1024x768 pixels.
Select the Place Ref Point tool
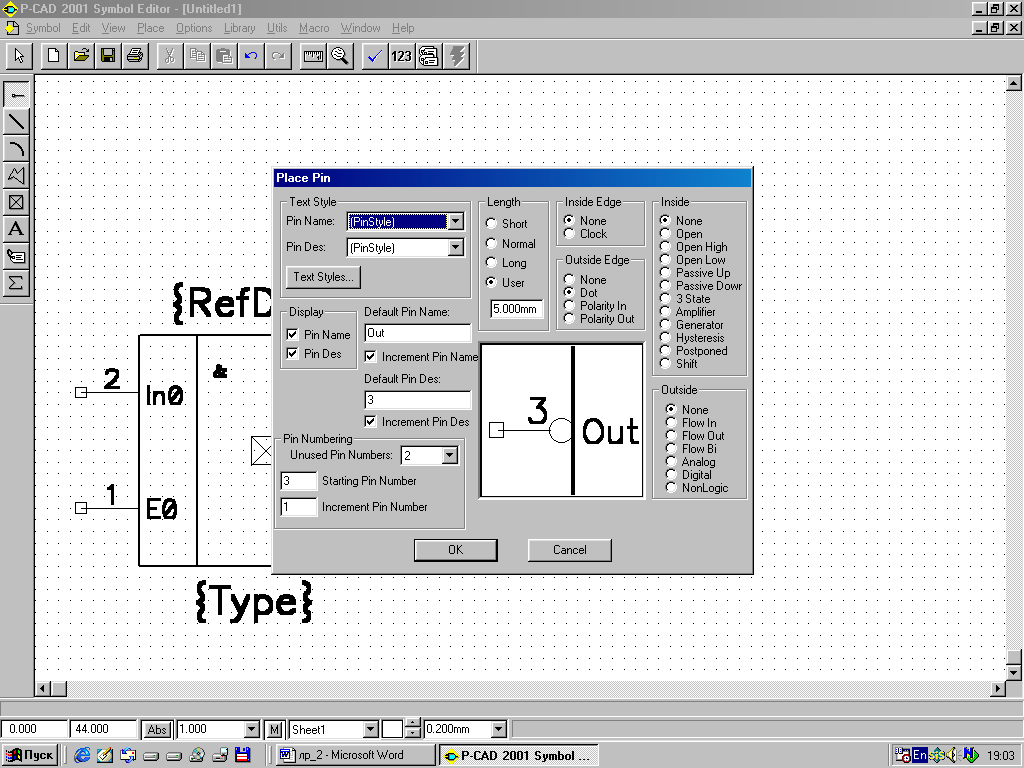click(x=16, y=202)
